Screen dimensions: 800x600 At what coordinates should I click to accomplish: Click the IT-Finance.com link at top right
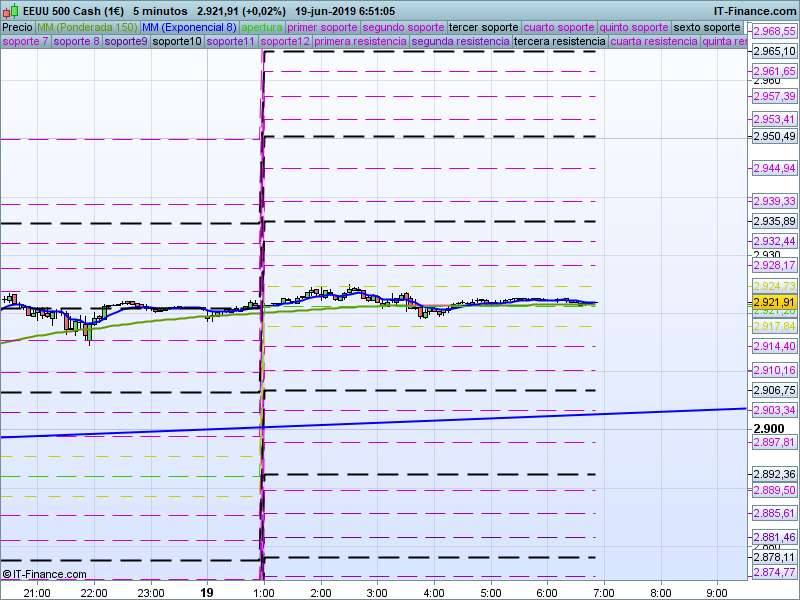point(756,10)
